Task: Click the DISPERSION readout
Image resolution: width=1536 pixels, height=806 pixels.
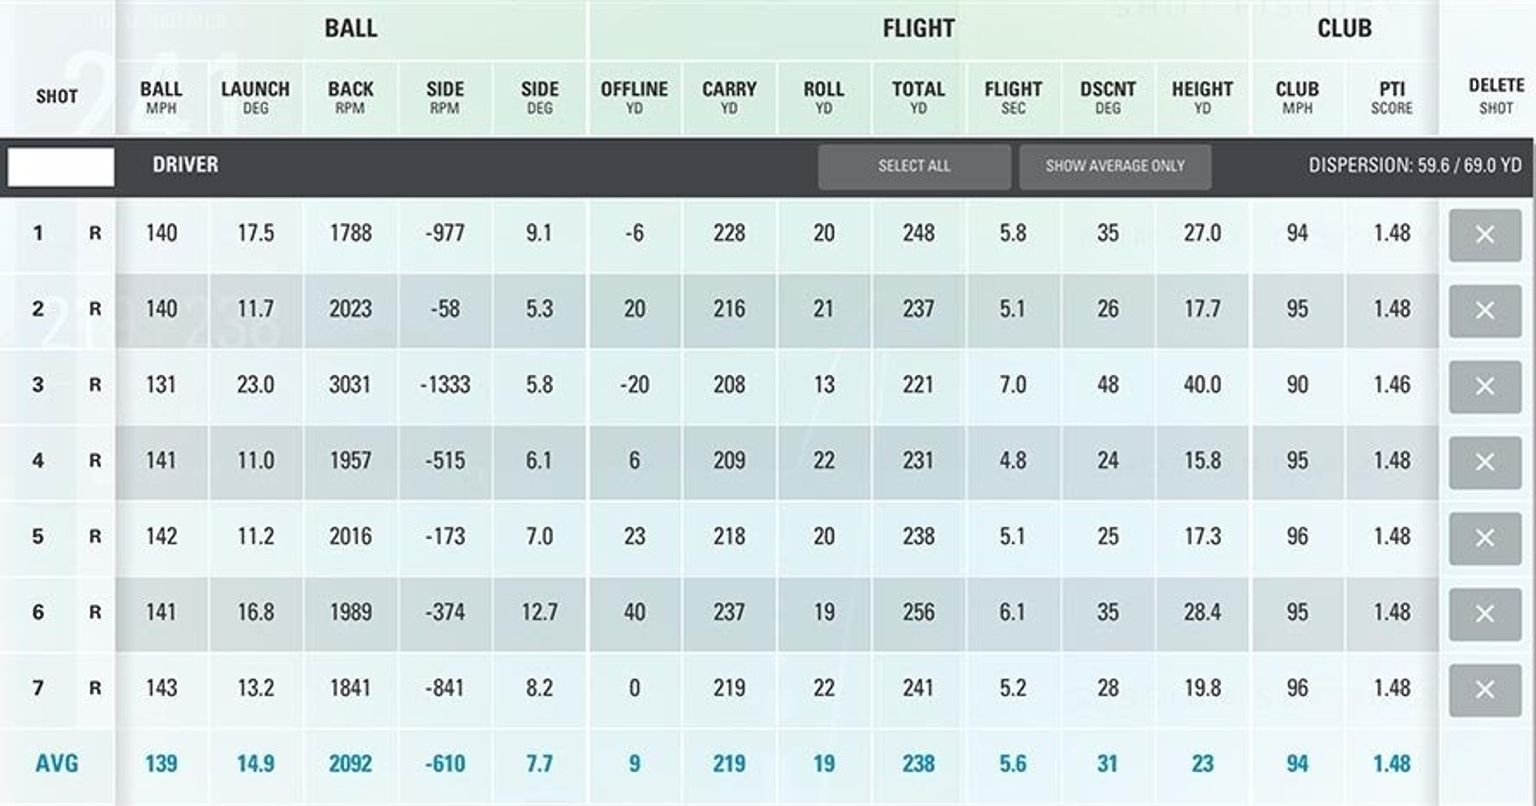Action: point(1414,165)
